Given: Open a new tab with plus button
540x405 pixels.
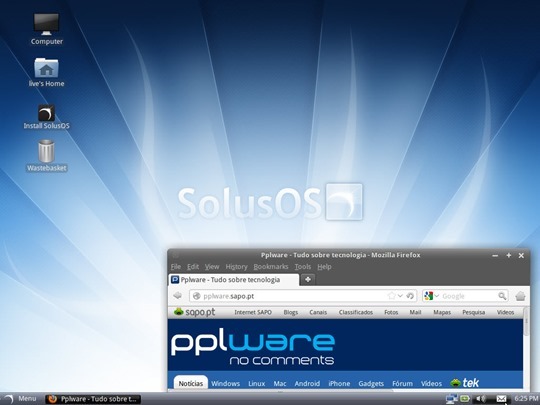Looking at the screenshot, I should pyautogui.click(x=308, y=279).
